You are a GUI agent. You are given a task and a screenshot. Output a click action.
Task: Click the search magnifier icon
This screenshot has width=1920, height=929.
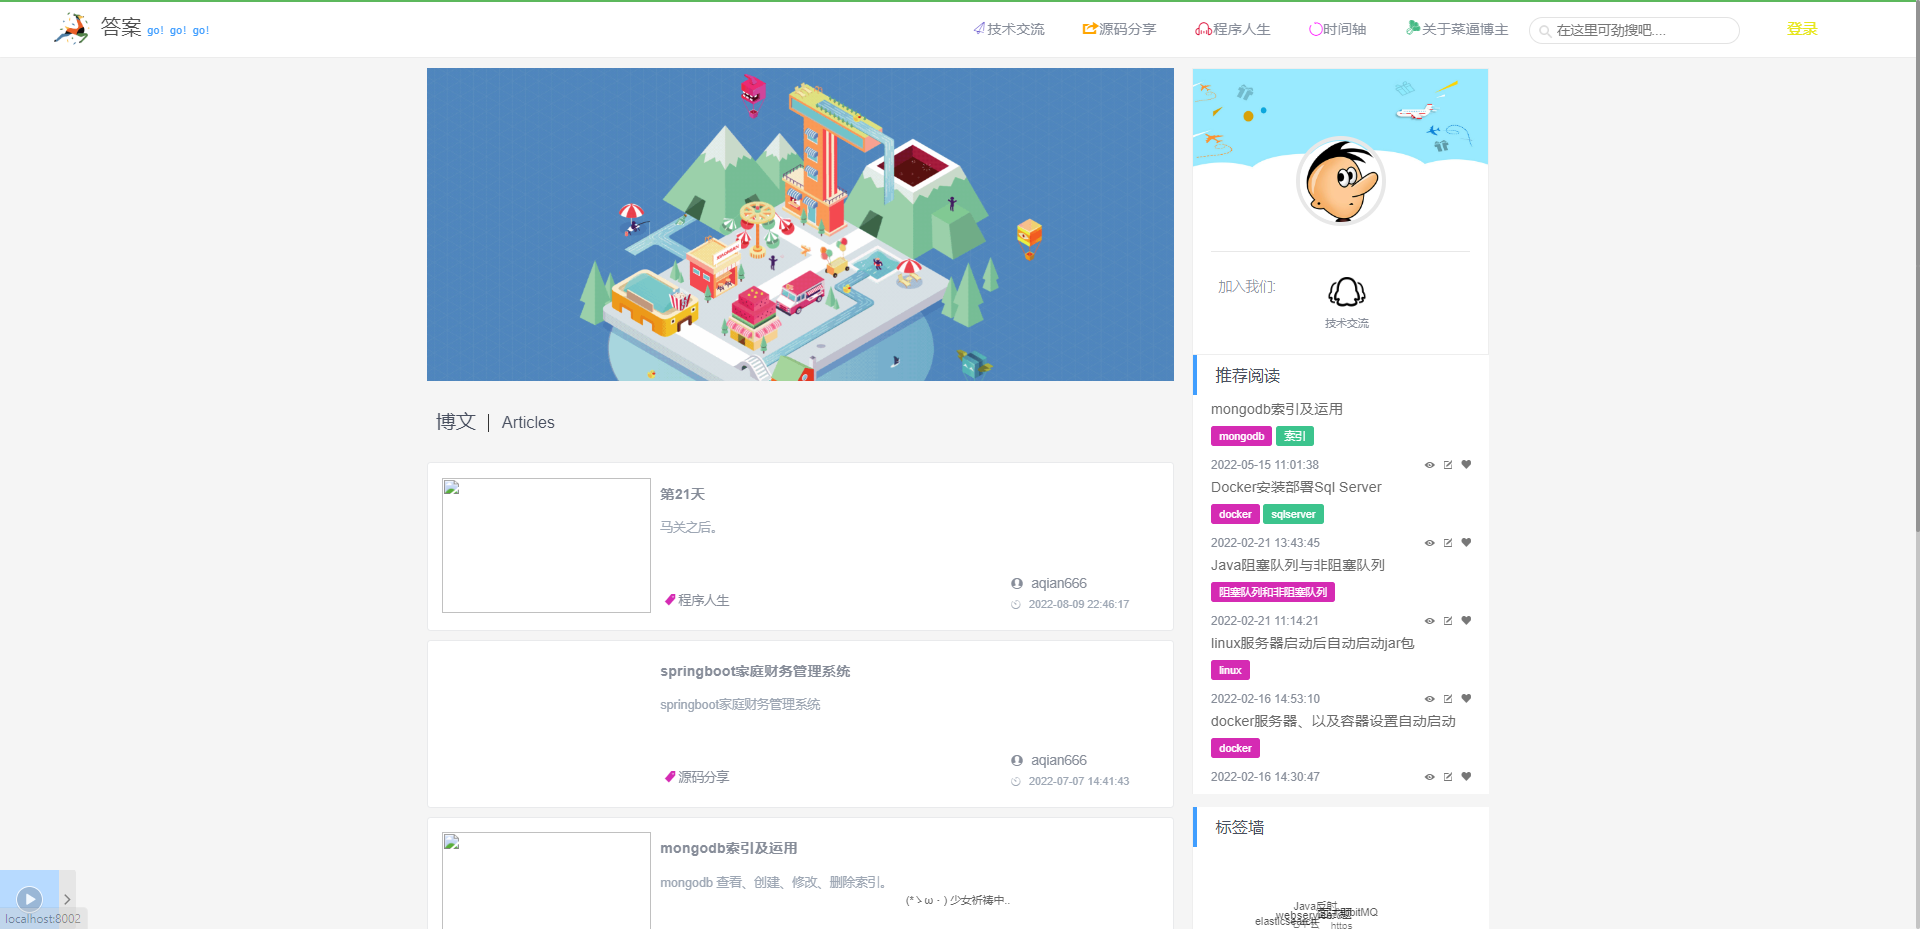tap(1545, 31)
